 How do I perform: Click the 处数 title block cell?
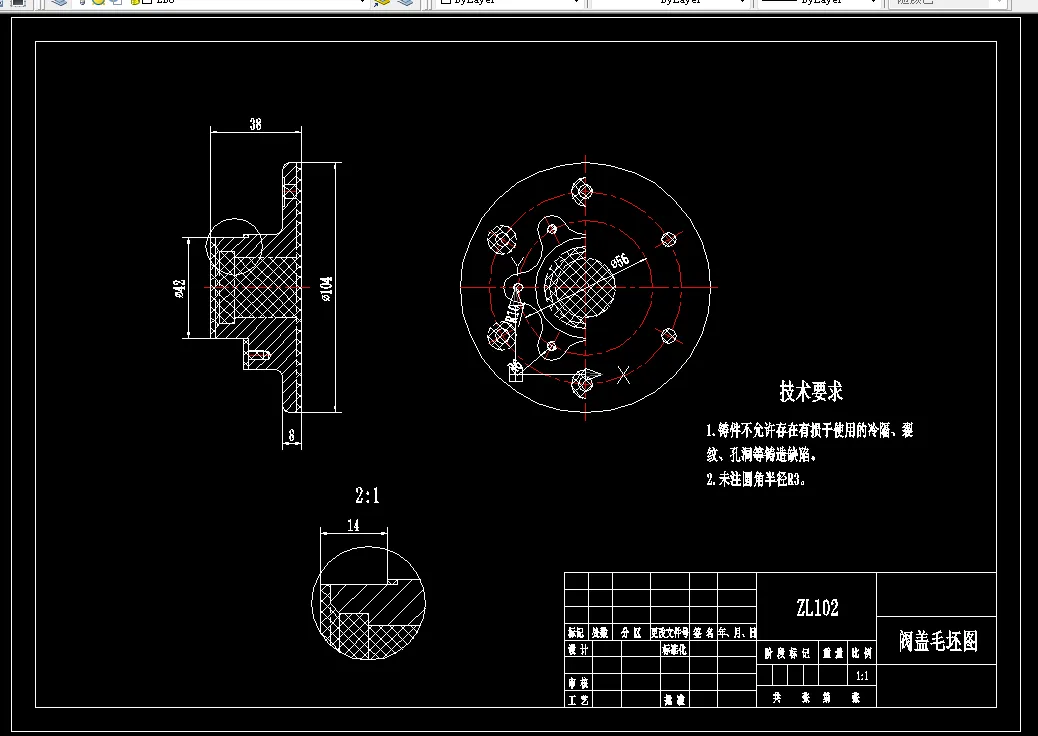(x=600, y=633)
